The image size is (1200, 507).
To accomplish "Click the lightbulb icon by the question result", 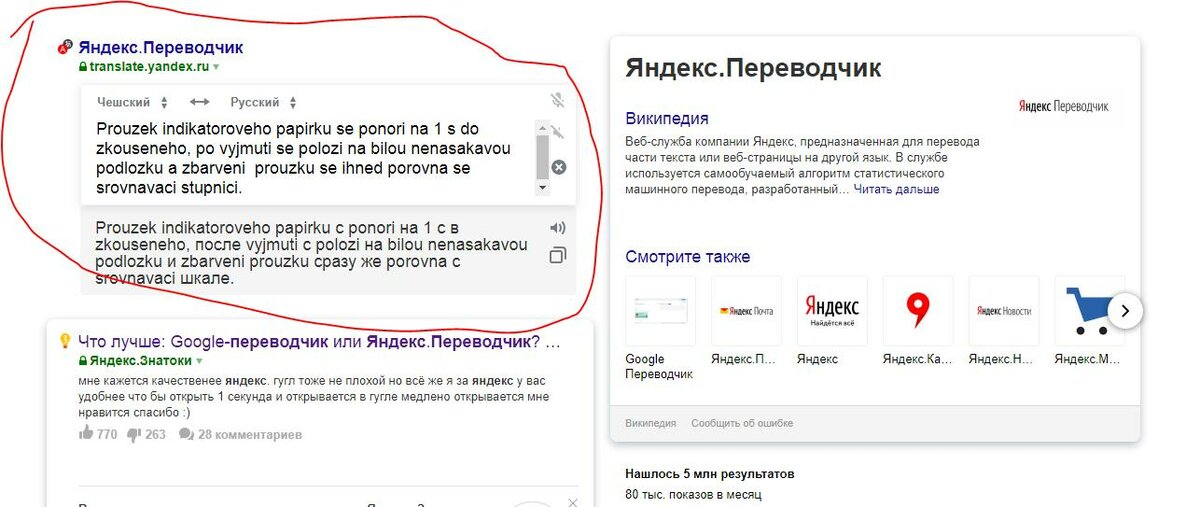I will tap(66, 340).
